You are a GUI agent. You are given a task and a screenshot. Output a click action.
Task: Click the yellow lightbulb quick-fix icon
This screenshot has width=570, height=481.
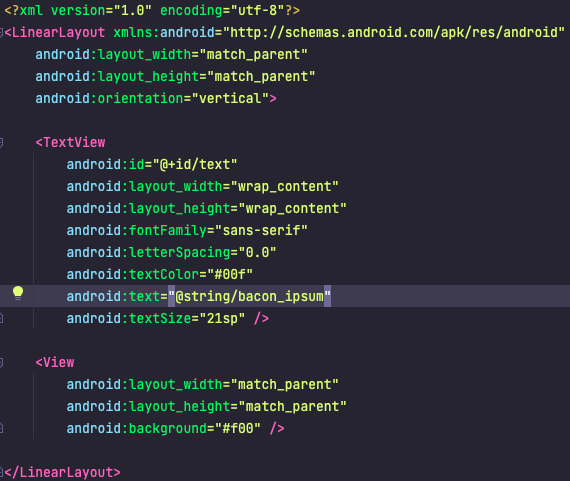(x=18, y=293)
